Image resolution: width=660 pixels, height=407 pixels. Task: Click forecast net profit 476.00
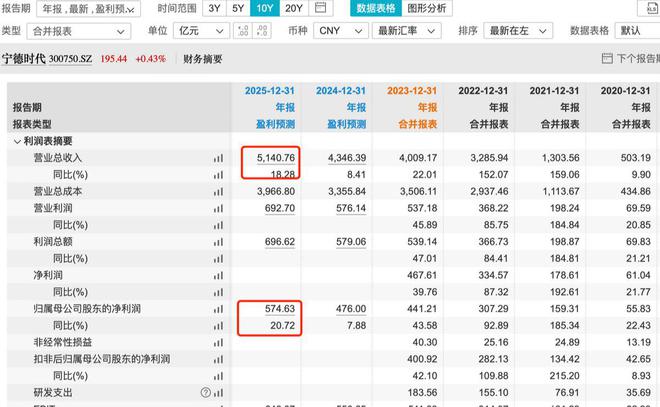point(351,309)
